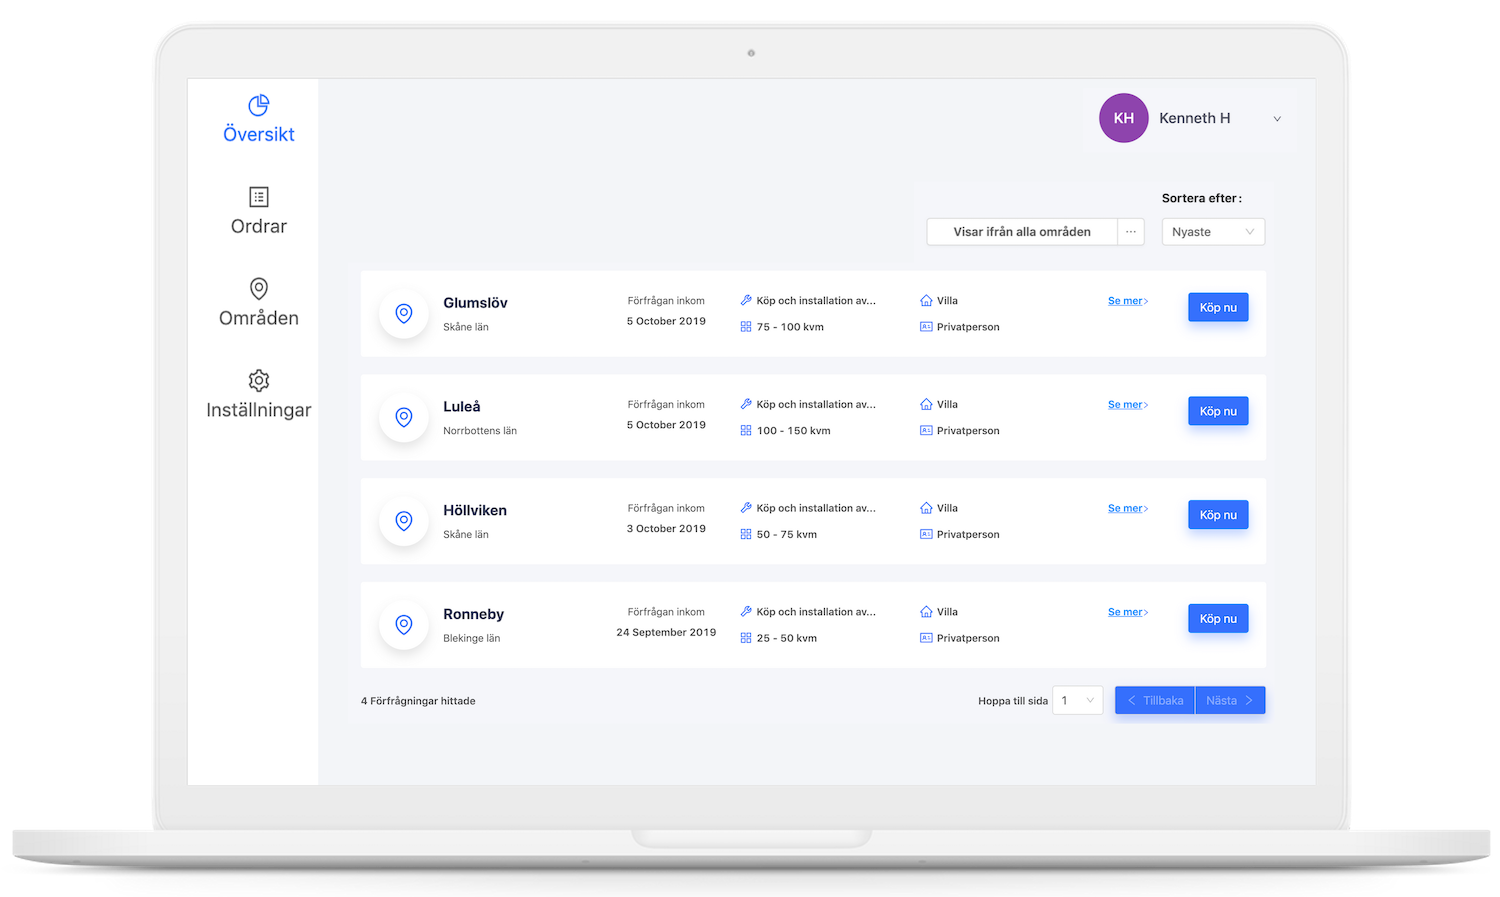The height and width of the screenshot is (897, 1500).
Task: Open the Hoppa till sida page selector
Action: point(1077,701)
